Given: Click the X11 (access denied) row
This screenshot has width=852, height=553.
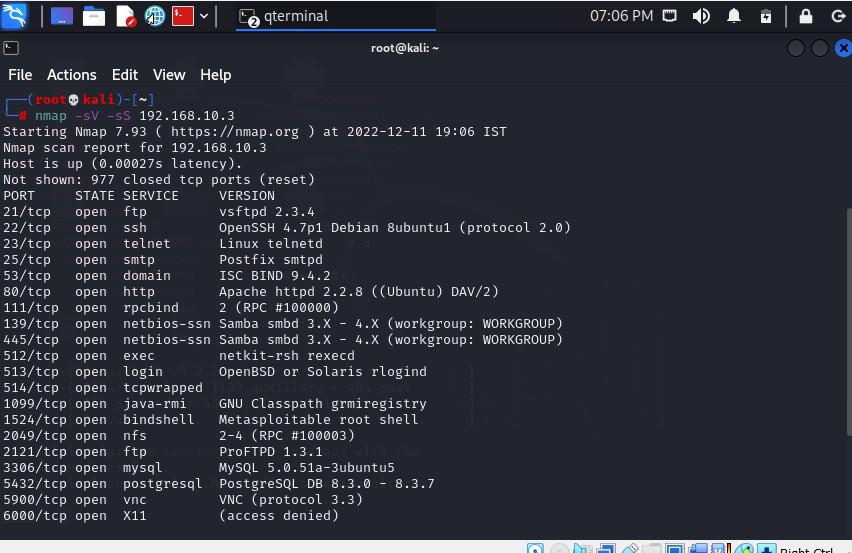Looking at the screenshot, I should coord(171,516).
